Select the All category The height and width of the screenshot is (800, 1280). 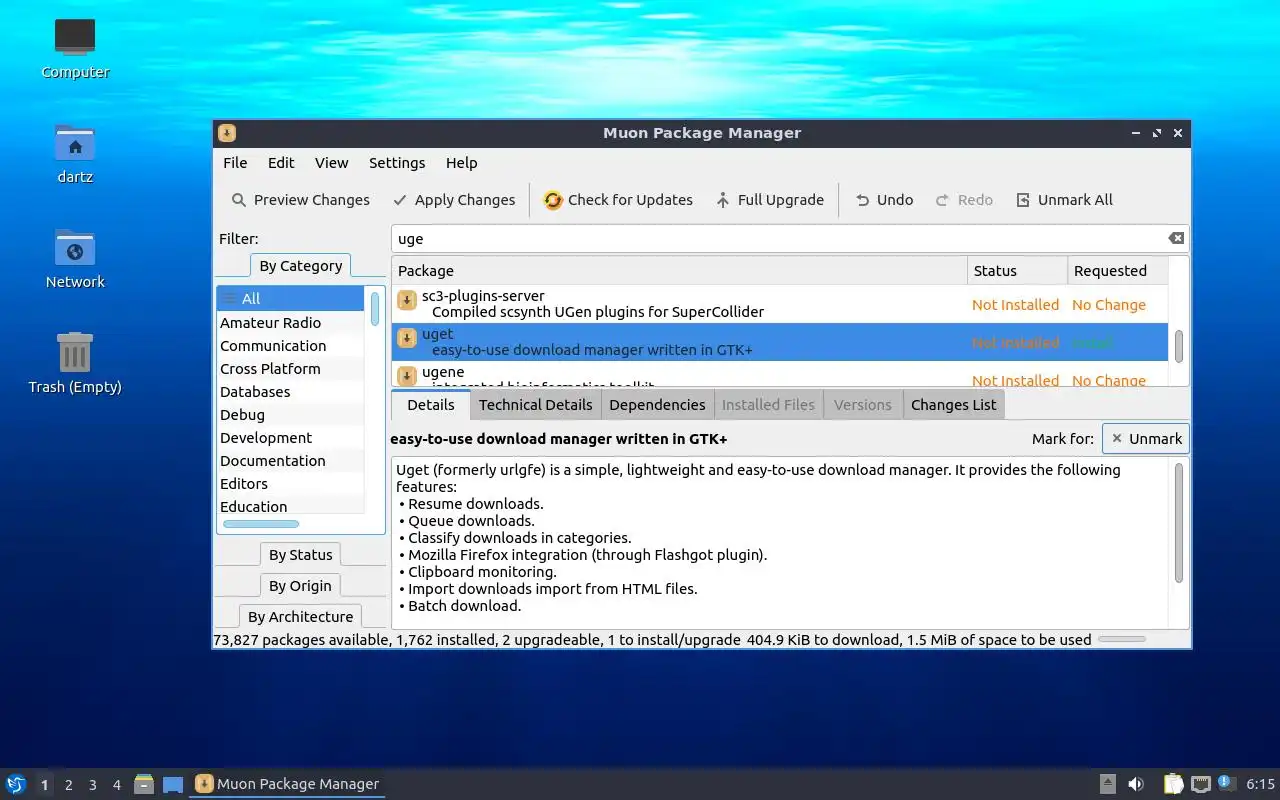point(290,298)
